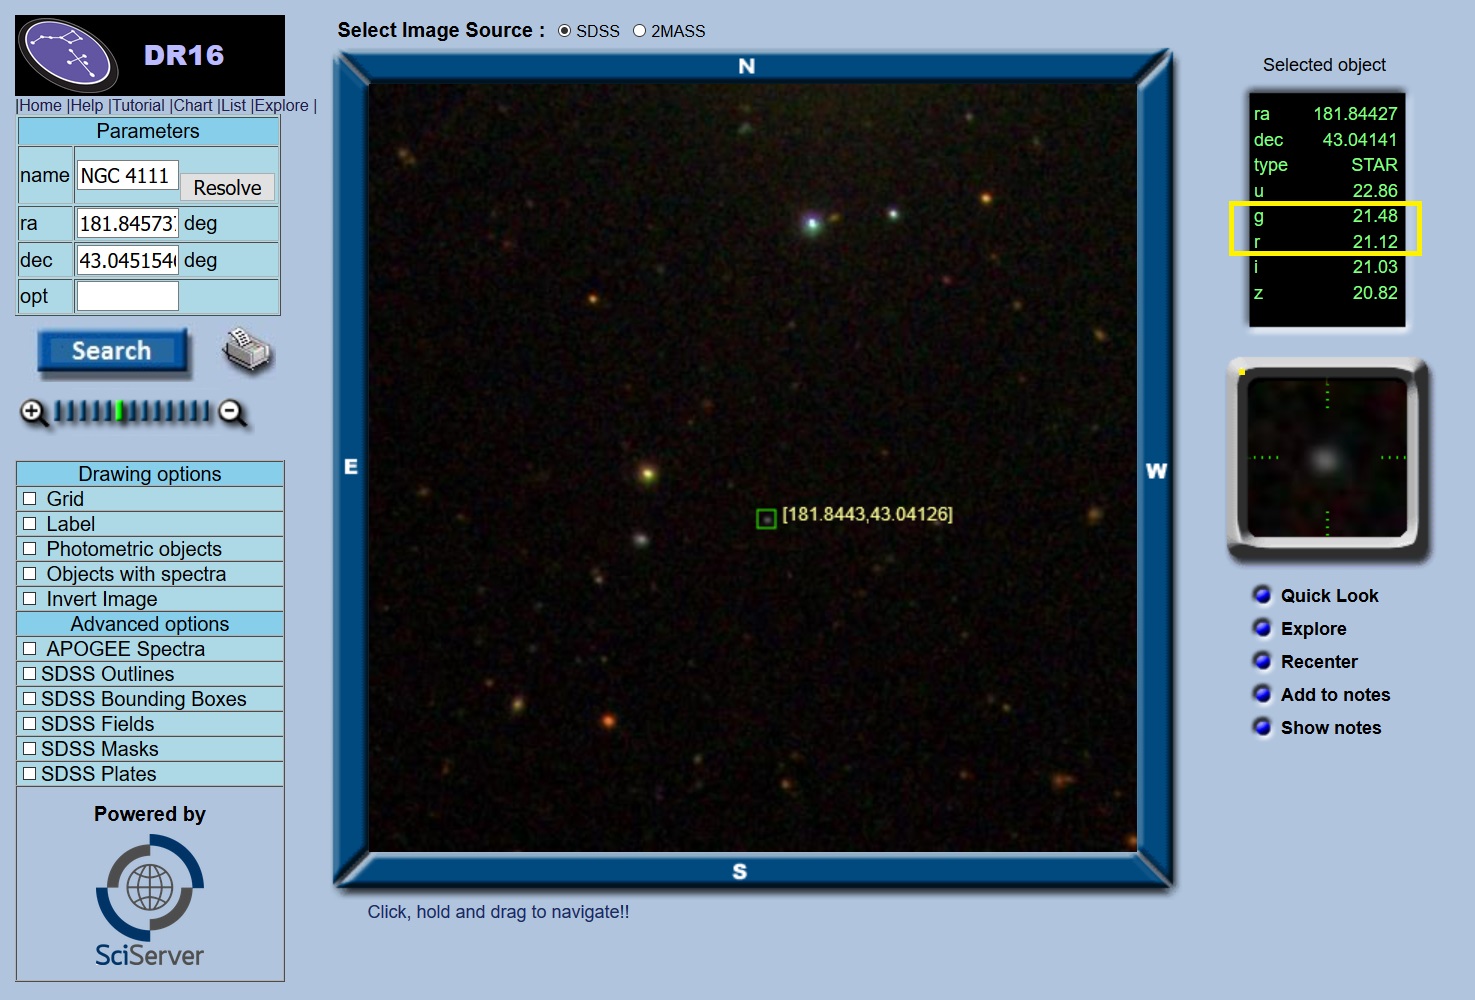Click the z magnitude value 20.82
The image size is (1475, 1000).
click(x=1375, y=293)
